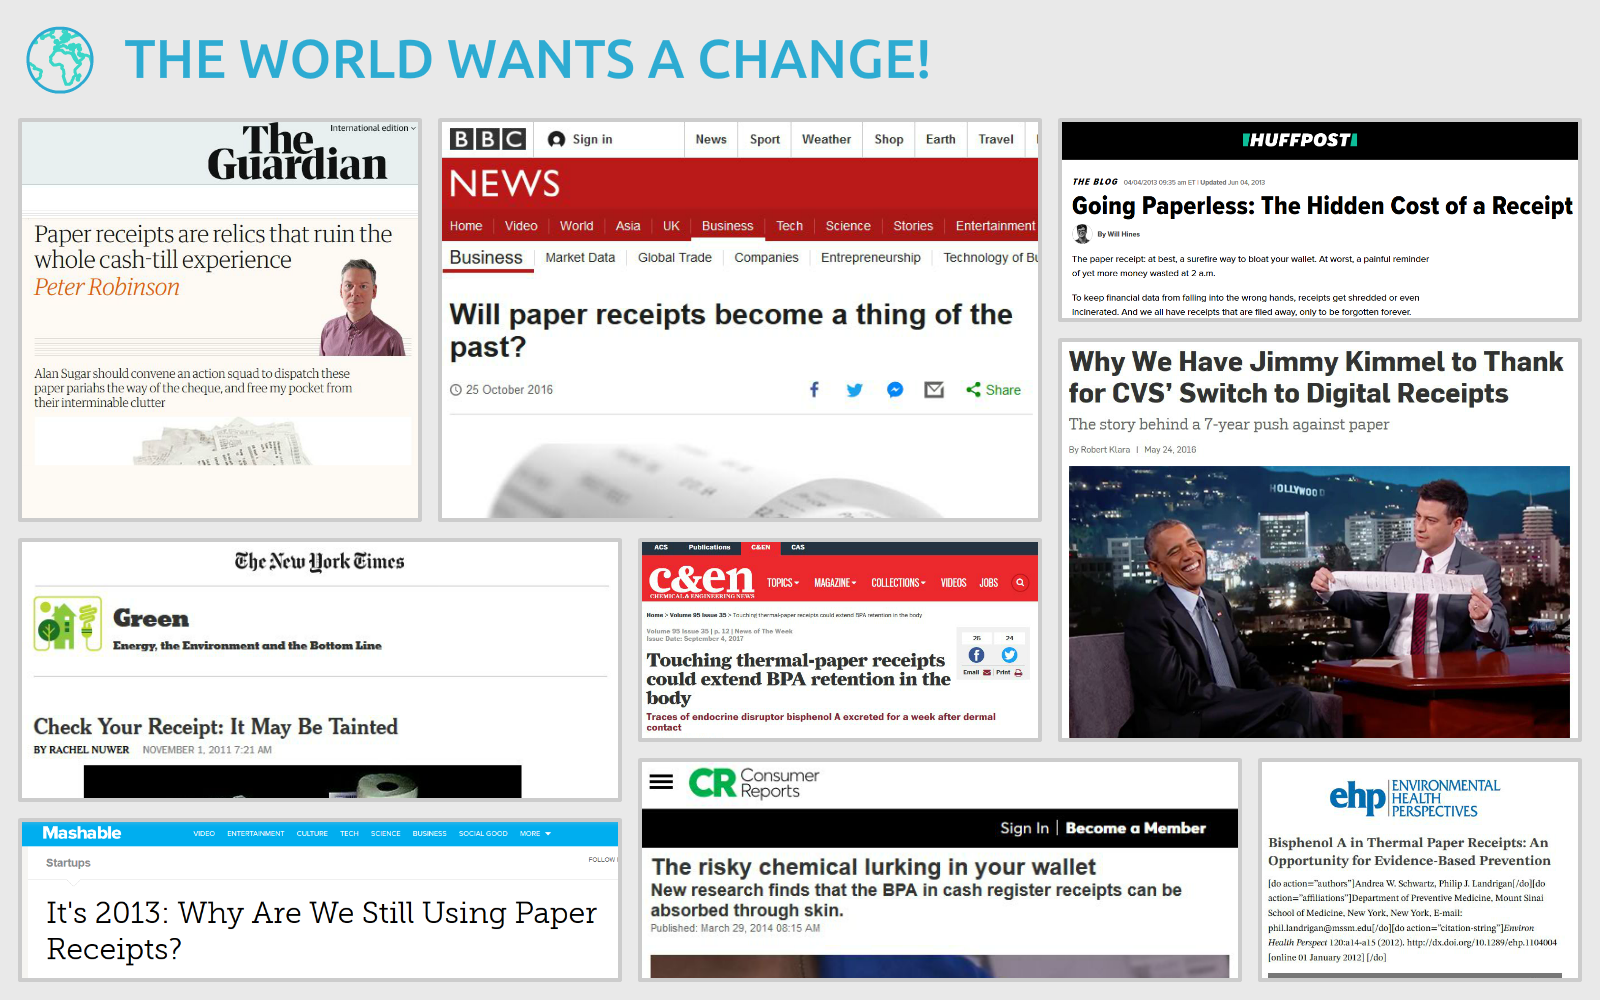Expand Guardian International edition dropdown
The width and height of the screenshot is (1600, 1000).
[373, 128]
